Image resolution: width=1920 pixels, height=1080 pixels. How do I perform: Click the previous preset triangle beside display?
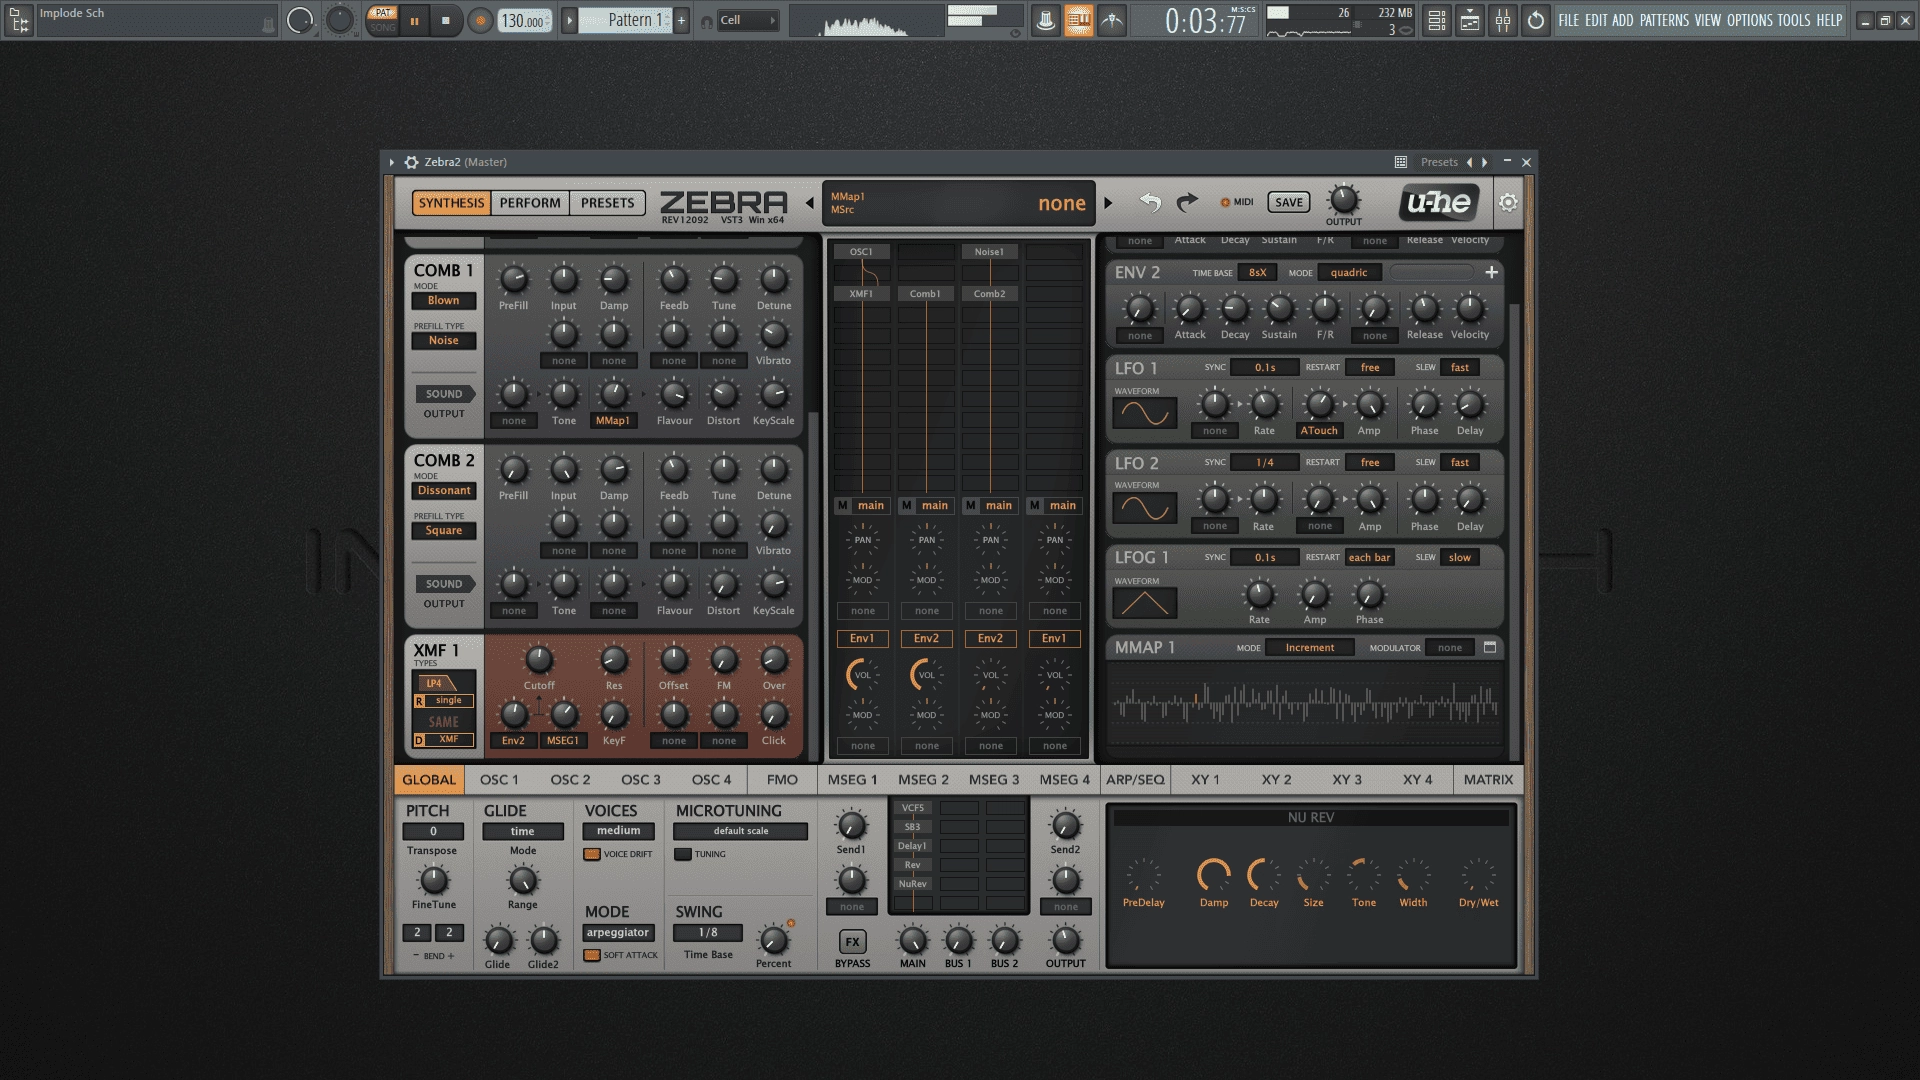pyautogui.click(x=810, y=203)
